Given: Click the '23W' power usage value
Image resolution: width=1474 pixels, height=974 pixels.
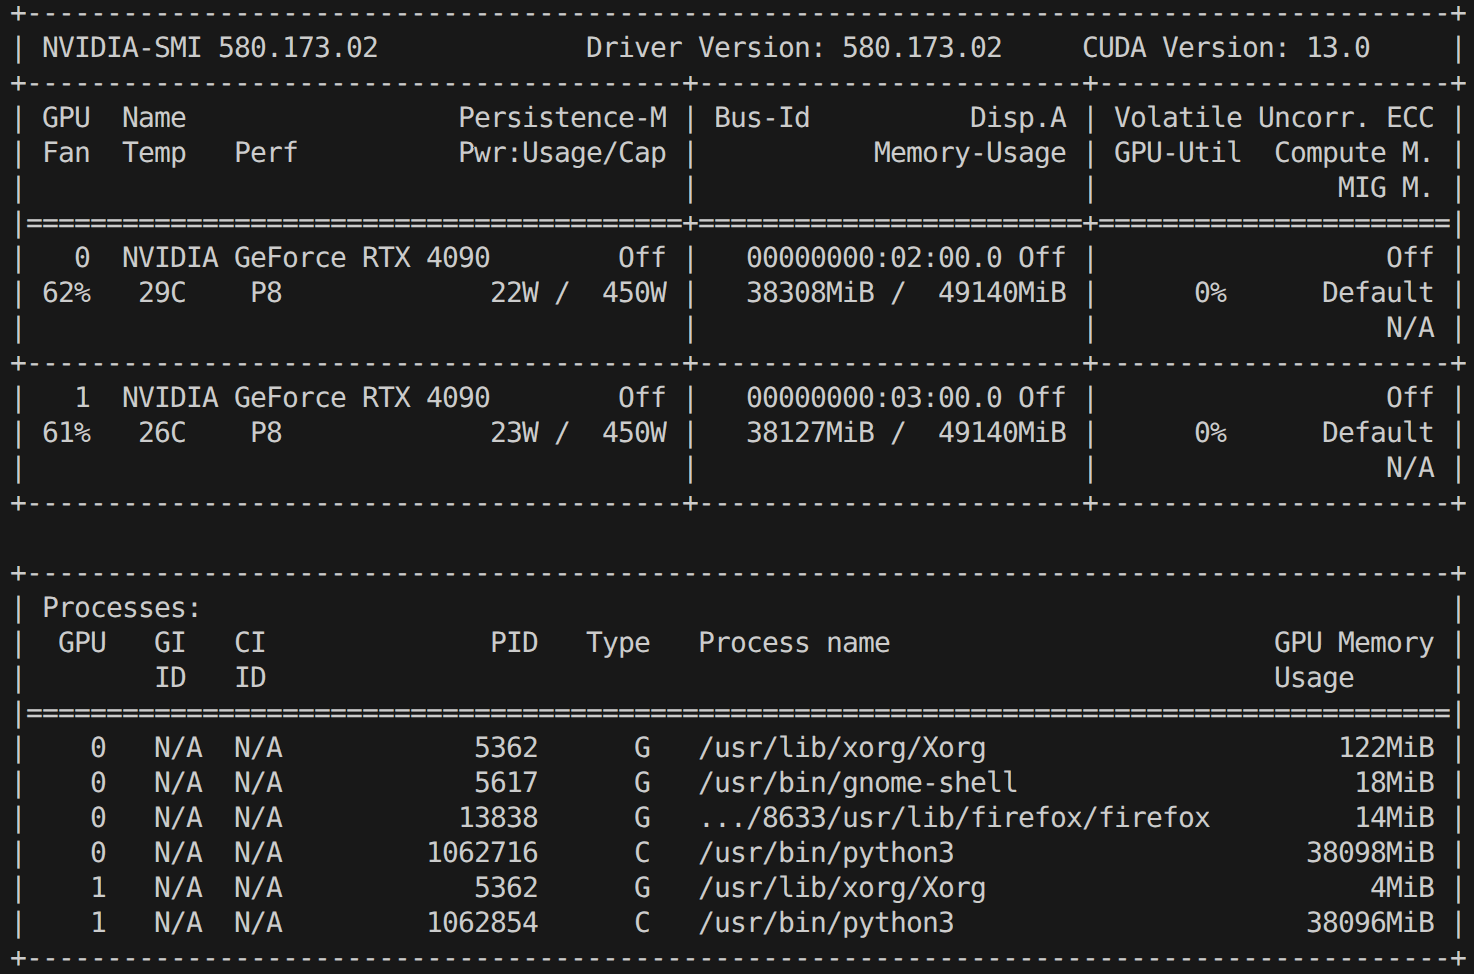Looking at the screenshot, I should click(514, 433).
